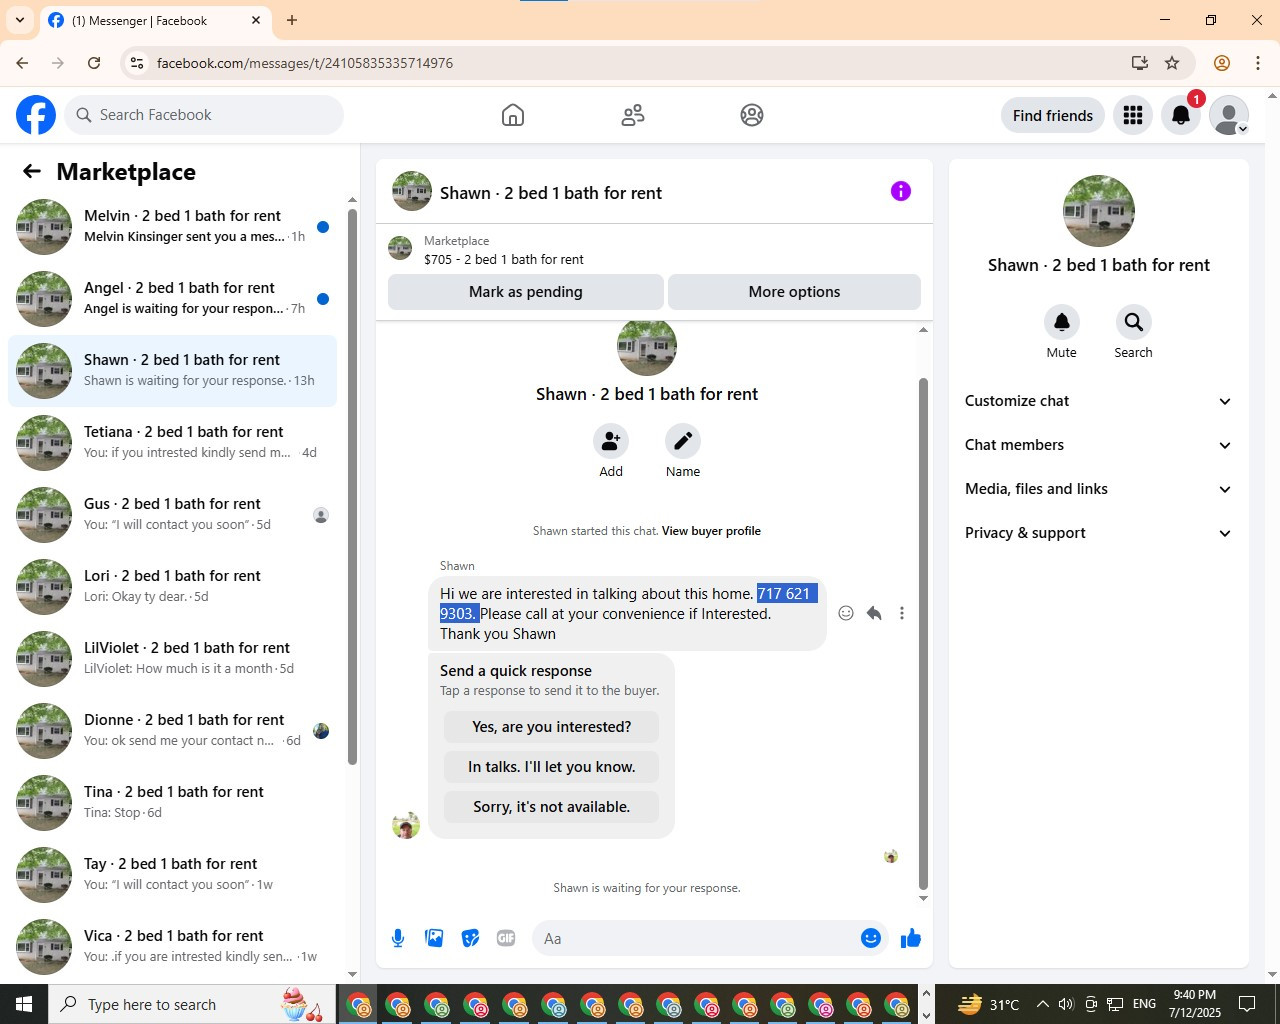Click the More options button

pos(794,292)
